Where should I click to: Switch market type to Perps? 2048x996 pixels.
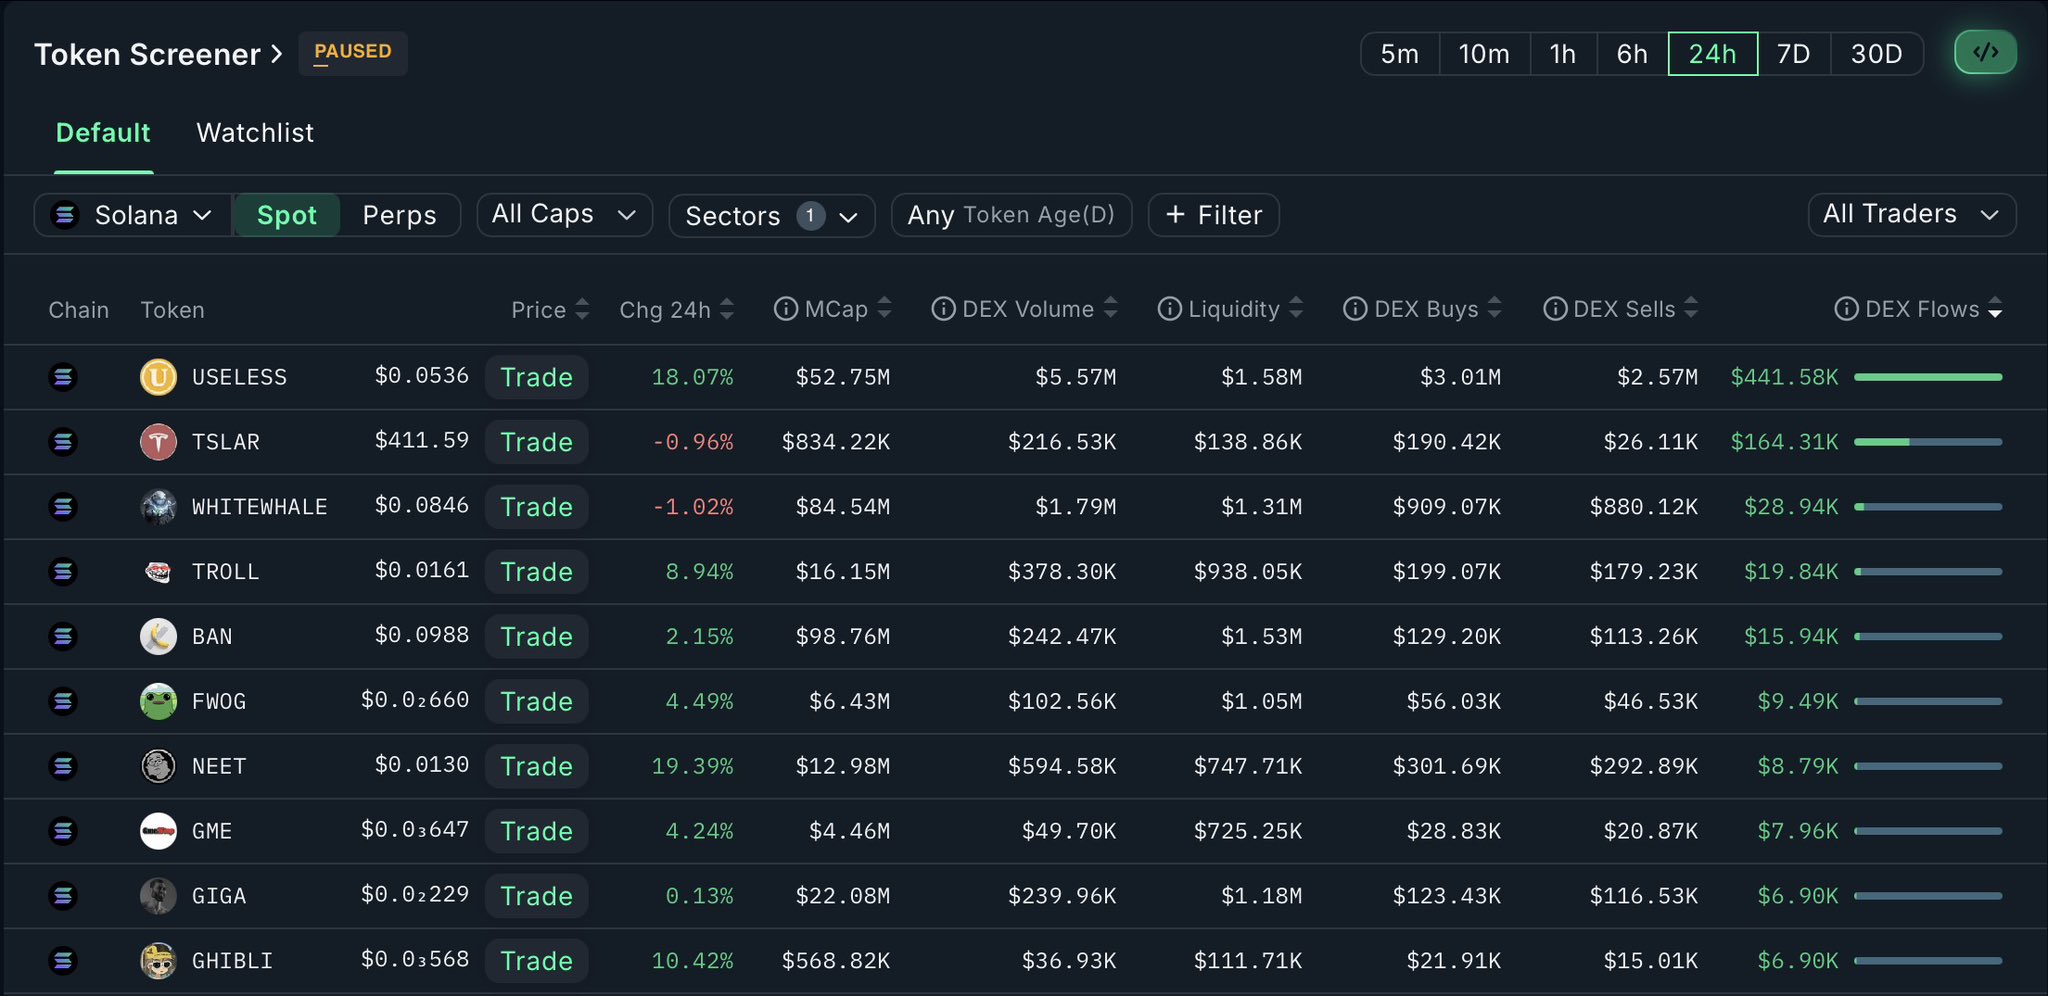399,215
